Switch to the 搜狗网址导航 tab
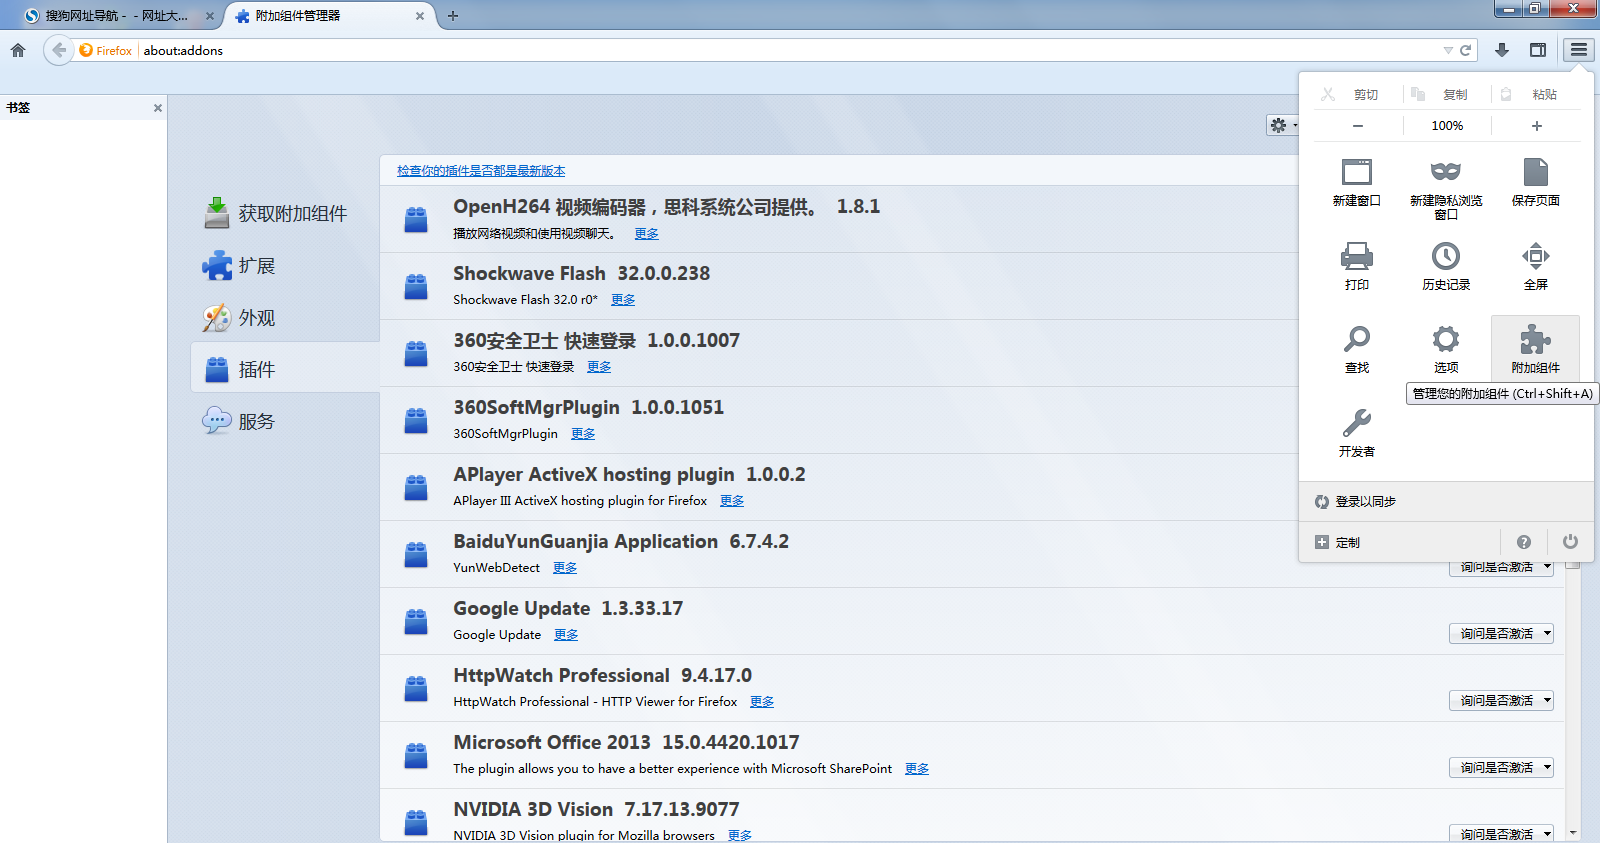Screen dimensions: 1600x843 (117, 16)
